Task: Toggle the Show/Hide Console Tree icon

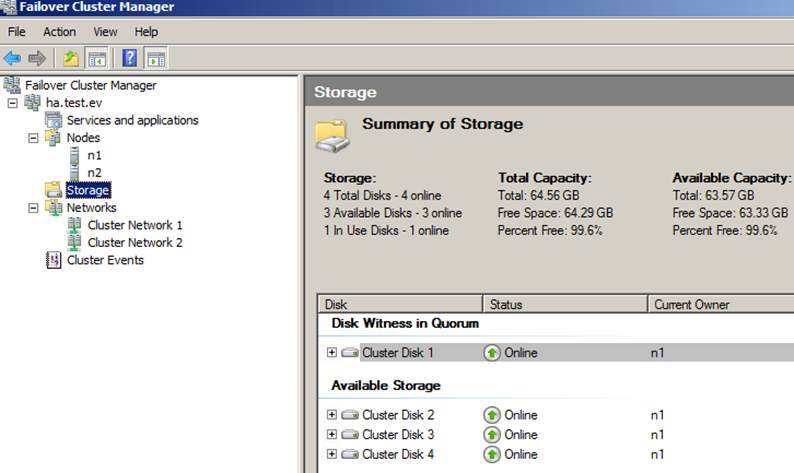Action: point(97,59)
